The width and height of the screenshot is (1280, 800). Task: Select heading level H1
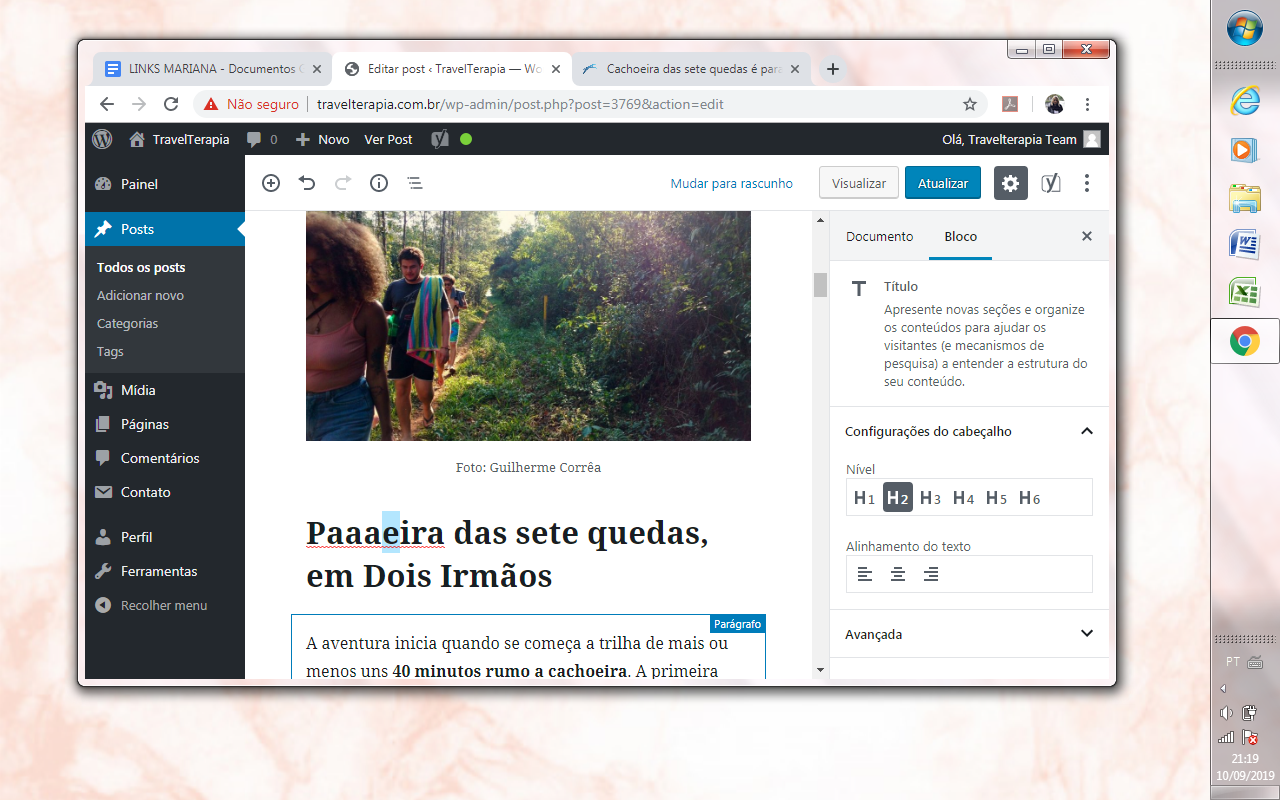pos(864,498)
